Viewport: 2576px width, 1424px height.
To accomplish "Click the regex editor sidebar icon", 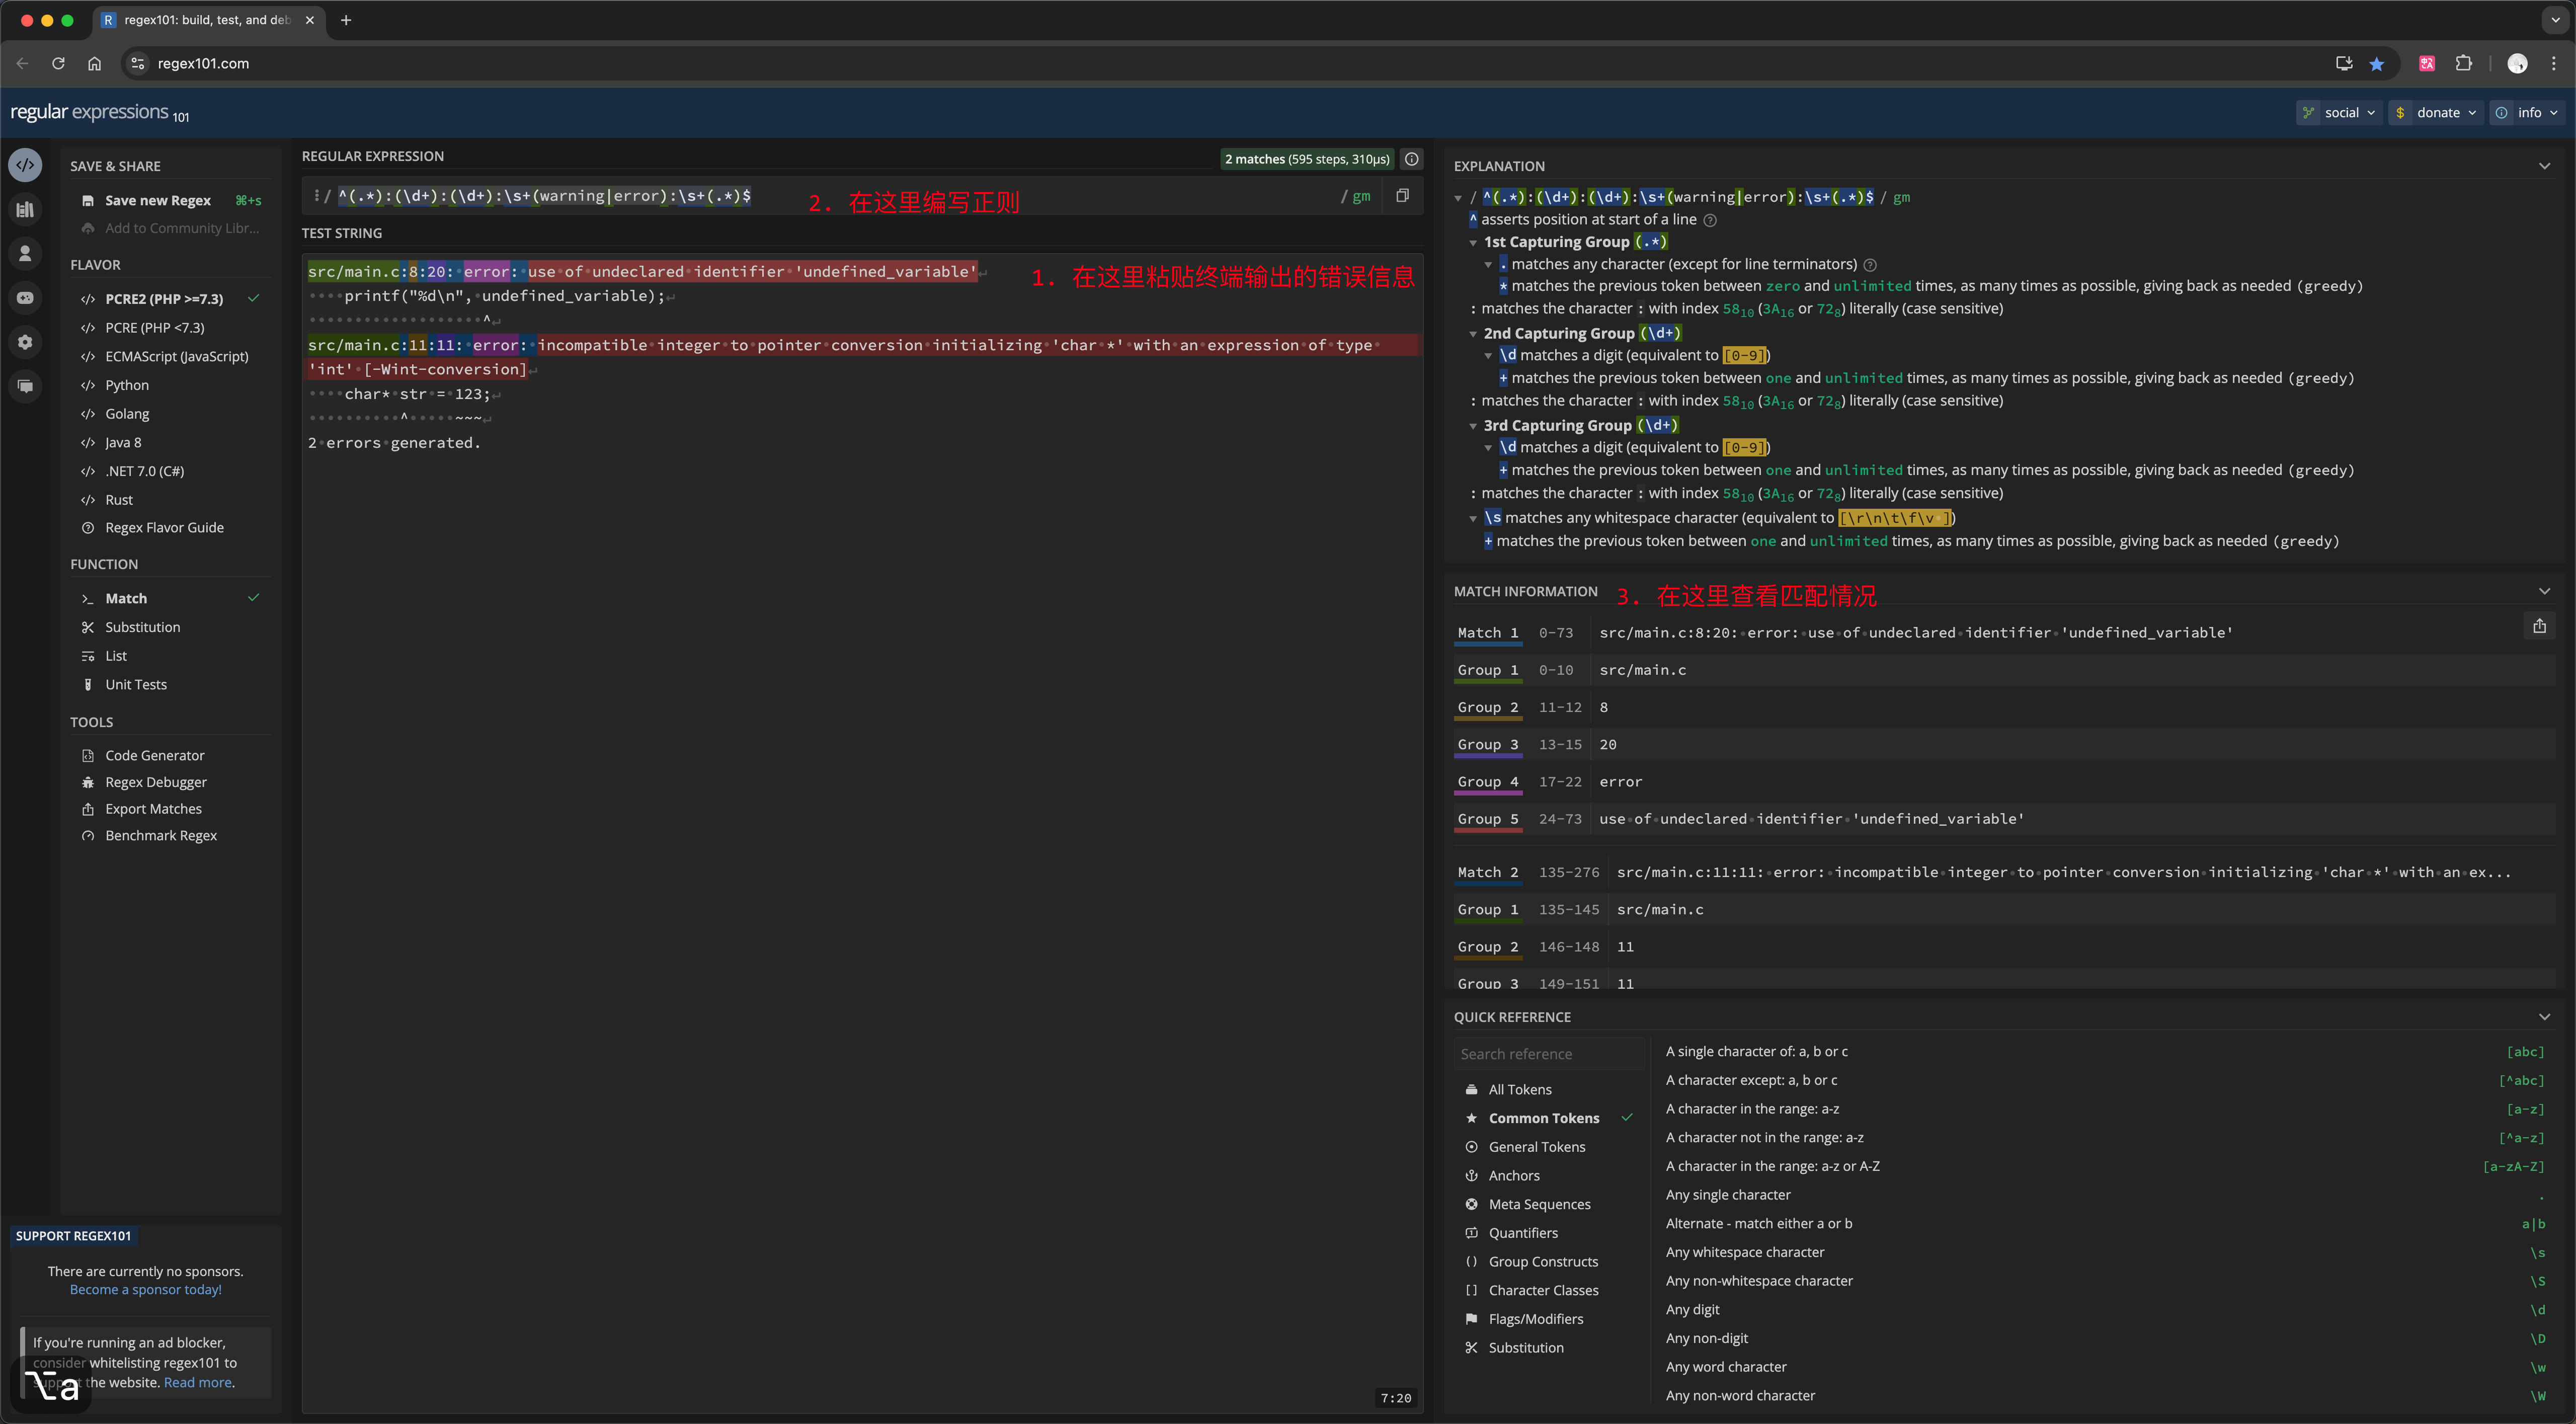I will [26, 165].
